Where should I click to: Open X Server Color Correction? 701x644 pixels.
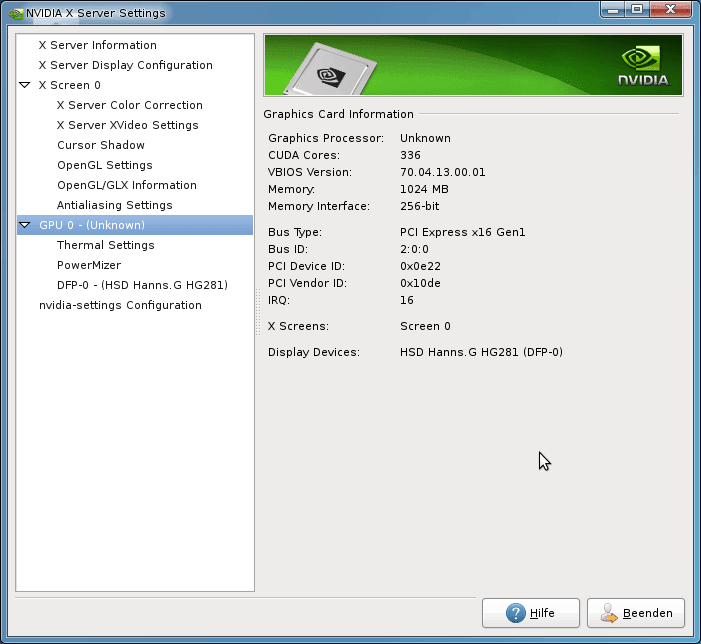(x=130, y=105)
